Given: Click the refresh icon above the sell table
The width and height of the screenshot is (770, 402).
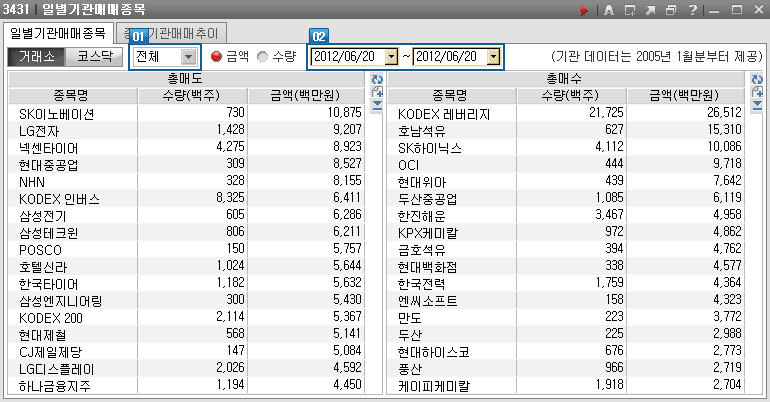Looking at the screenshot, I should tap(377, 80).
